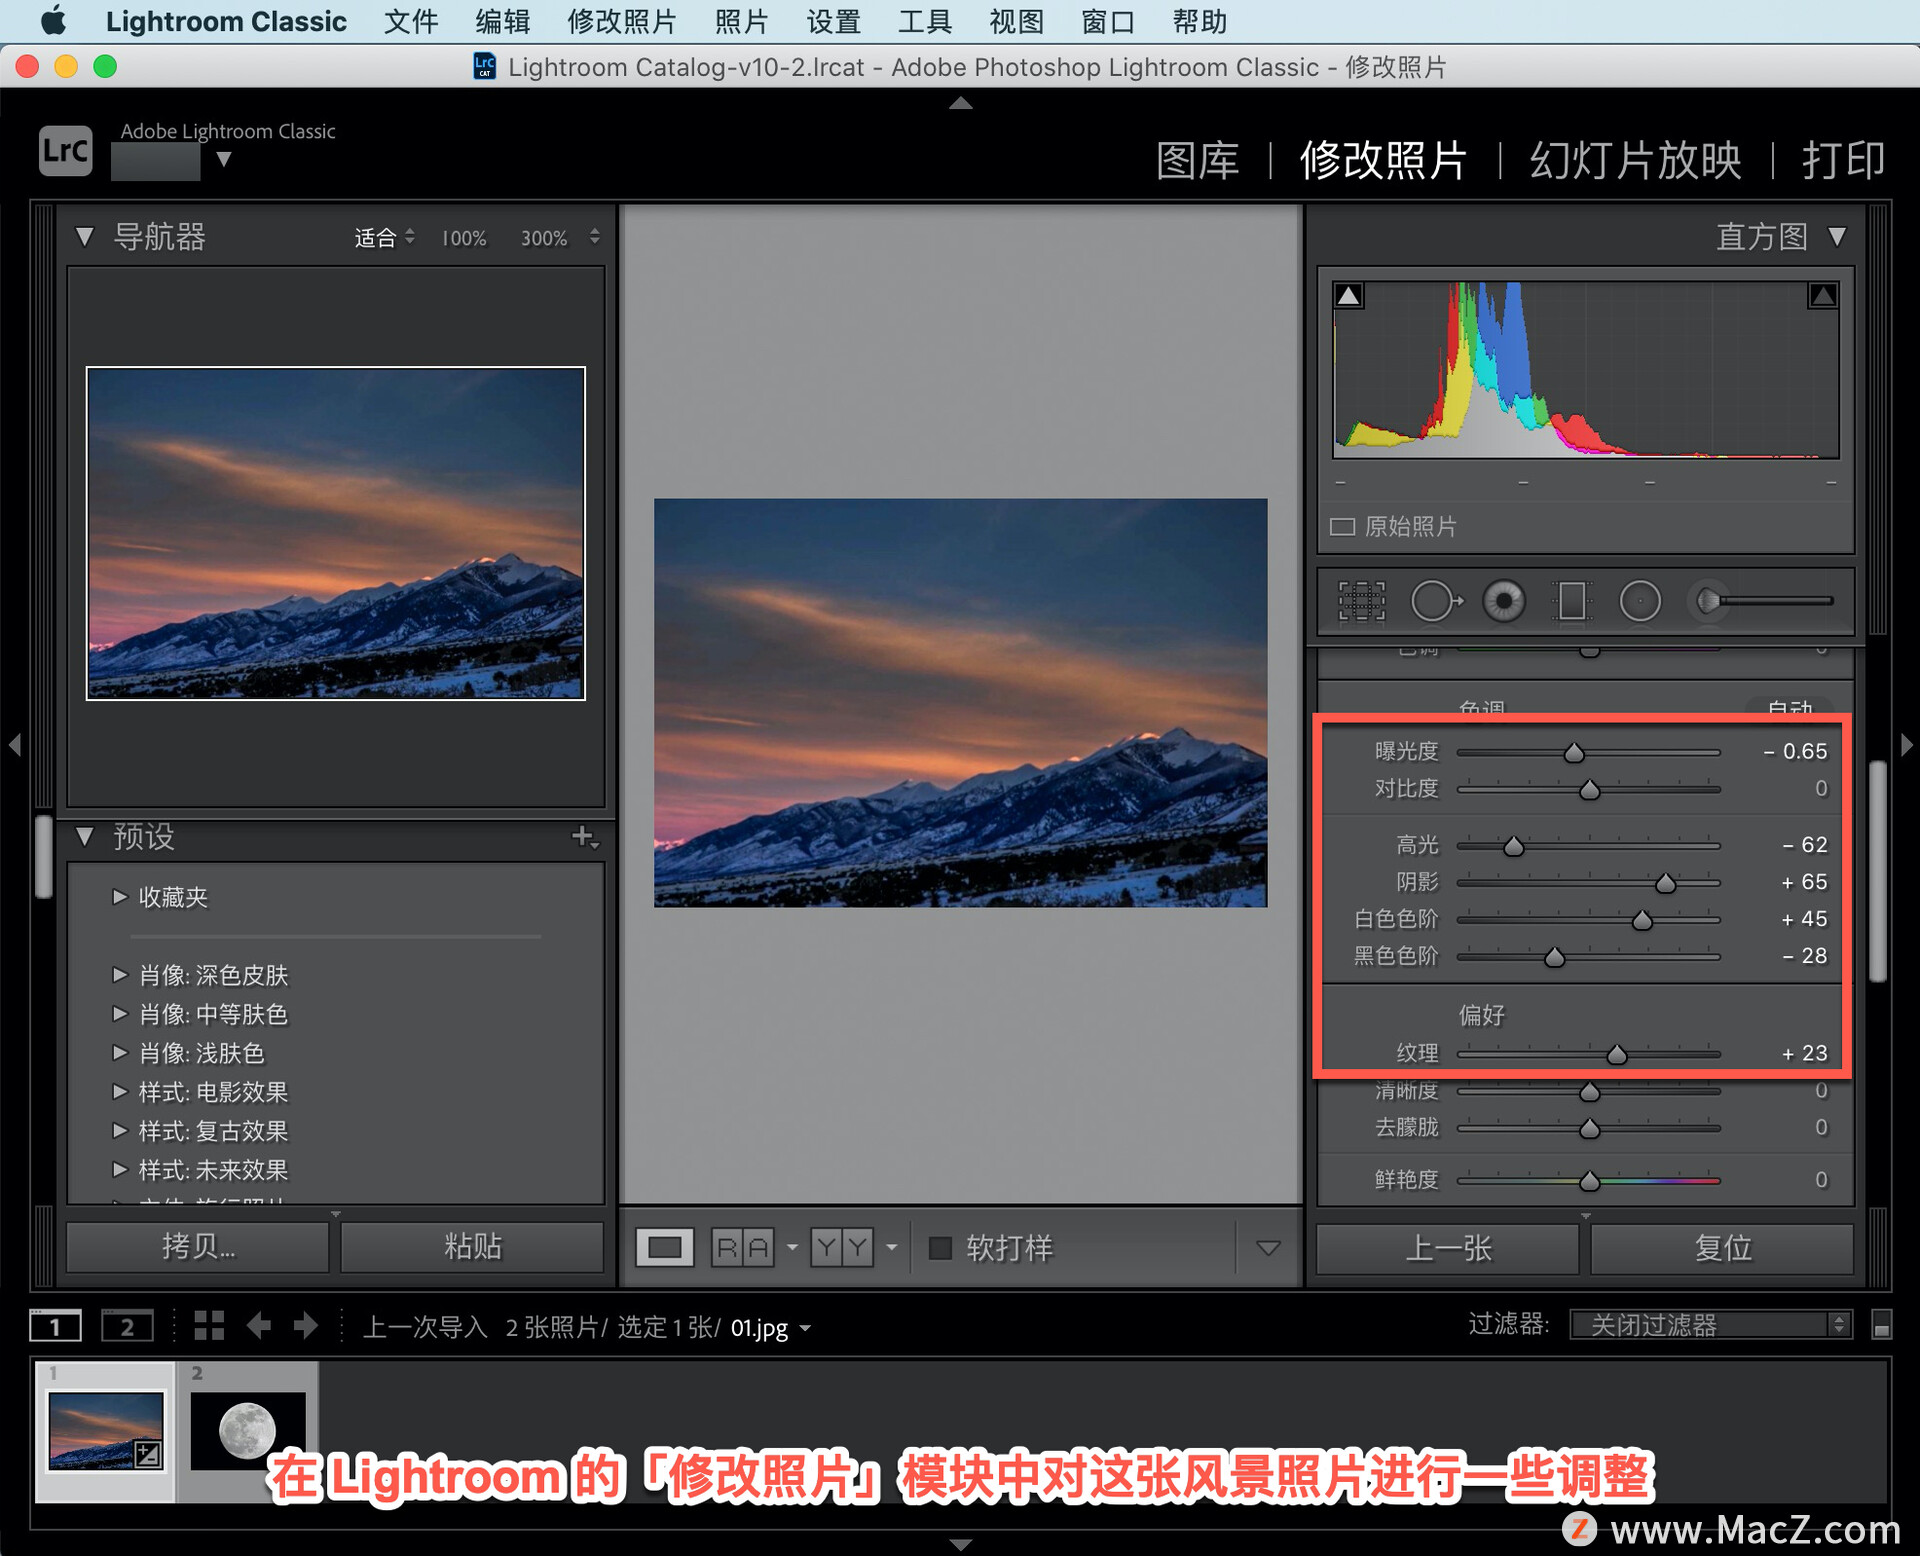
Task: Collapse the 预设 panel triangle
Action: 85,836
